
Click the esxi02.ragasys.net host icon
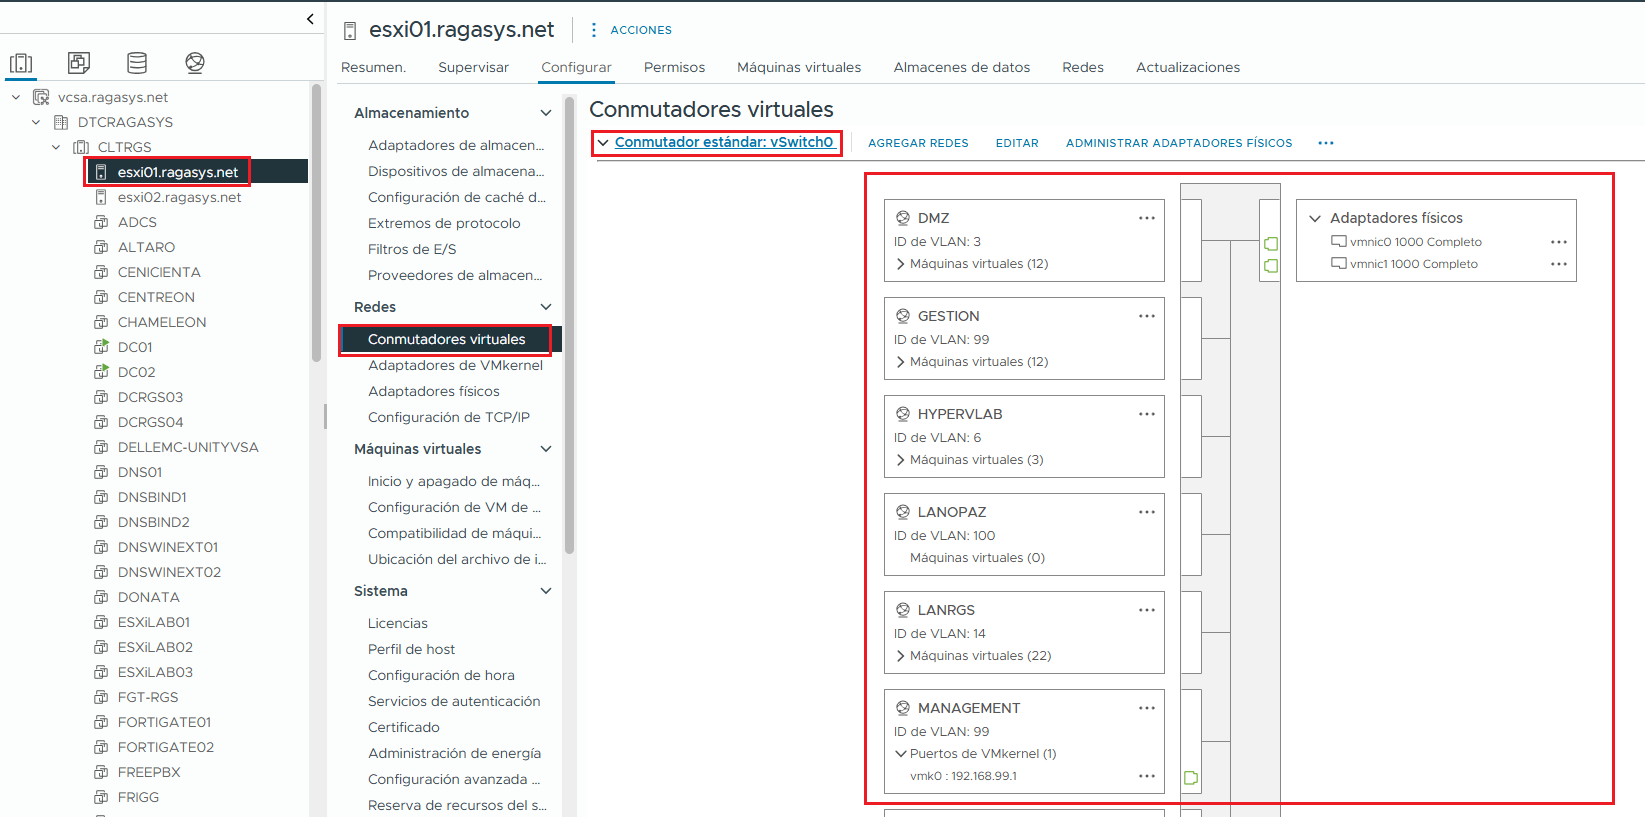(x=101, y=197)
